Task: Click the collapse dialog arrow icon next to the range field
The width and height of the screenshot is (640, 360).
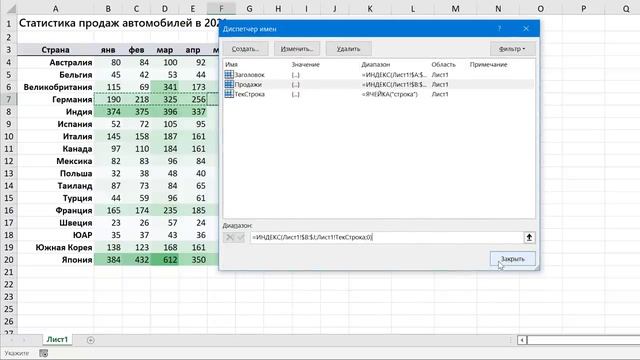Action: pos(529,237)
